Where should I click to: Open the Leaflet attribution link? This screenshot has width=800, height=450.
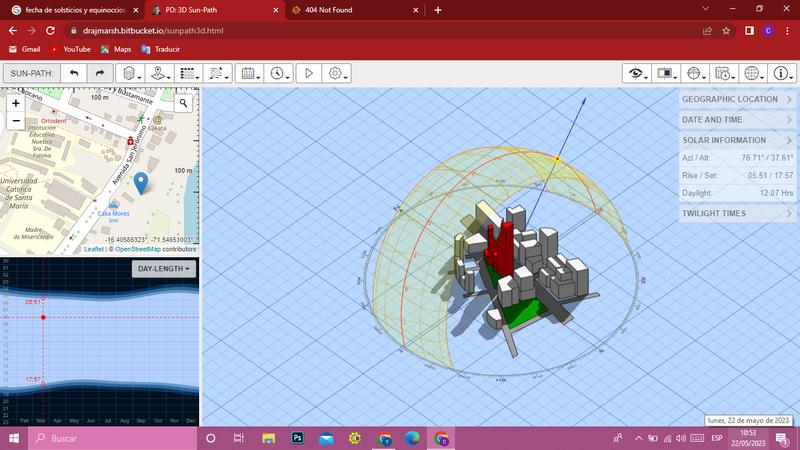tap(94, 249)
